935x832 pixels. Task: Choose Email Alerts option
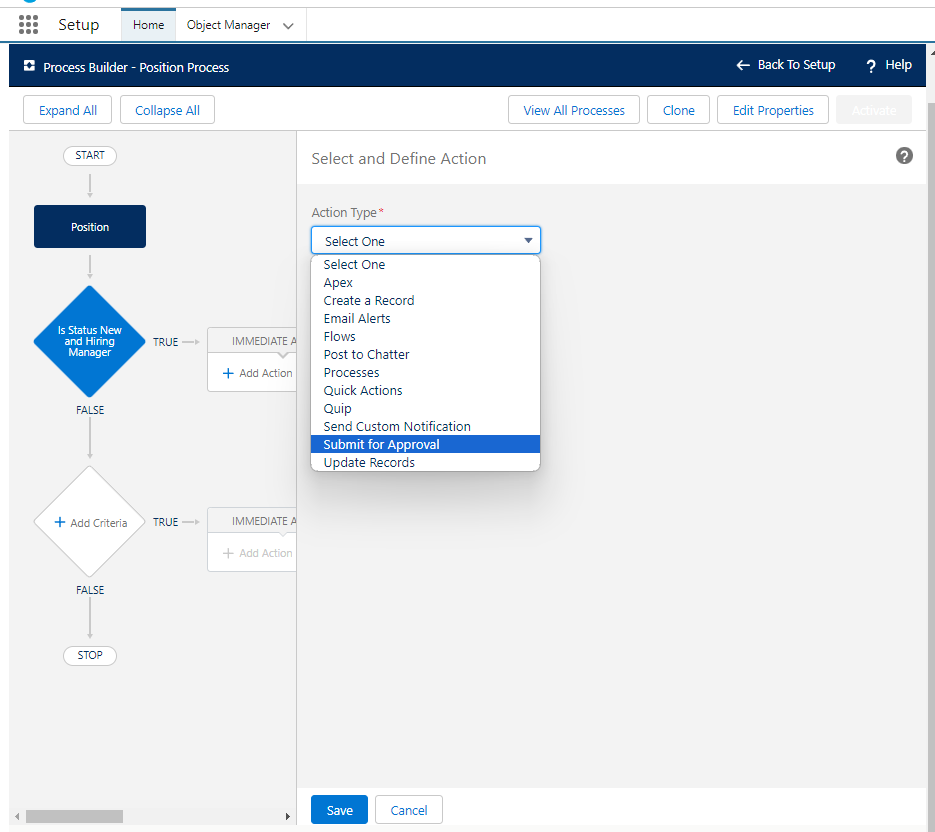[x=425, y=318]
